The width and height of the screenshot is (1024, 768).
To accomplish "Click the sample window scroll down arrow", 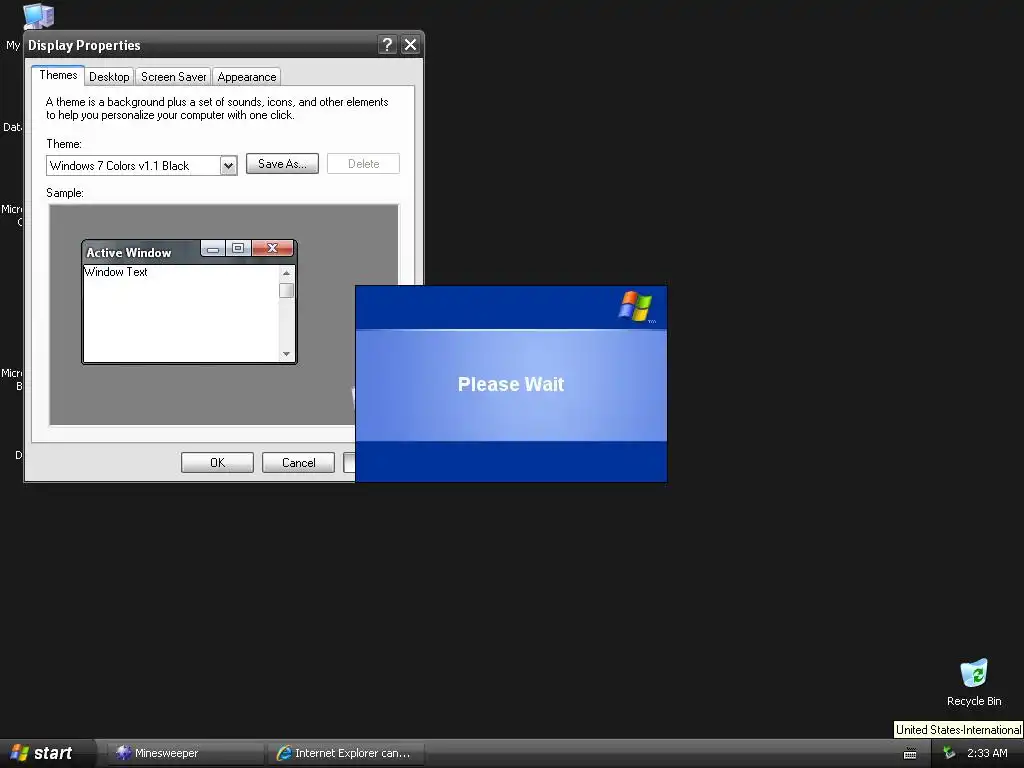I will pos(286,354).
